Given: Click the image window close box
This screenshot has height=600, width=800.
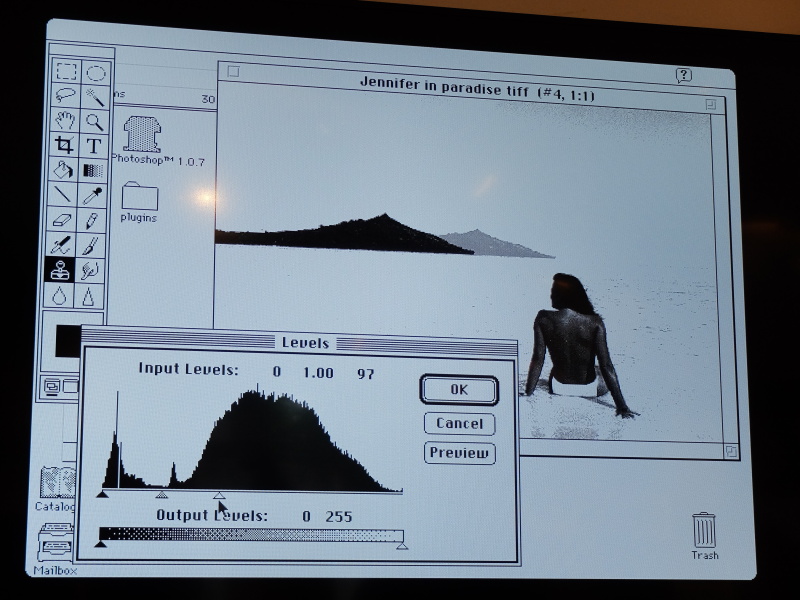Looking at the screenshot, I should 233,72.
